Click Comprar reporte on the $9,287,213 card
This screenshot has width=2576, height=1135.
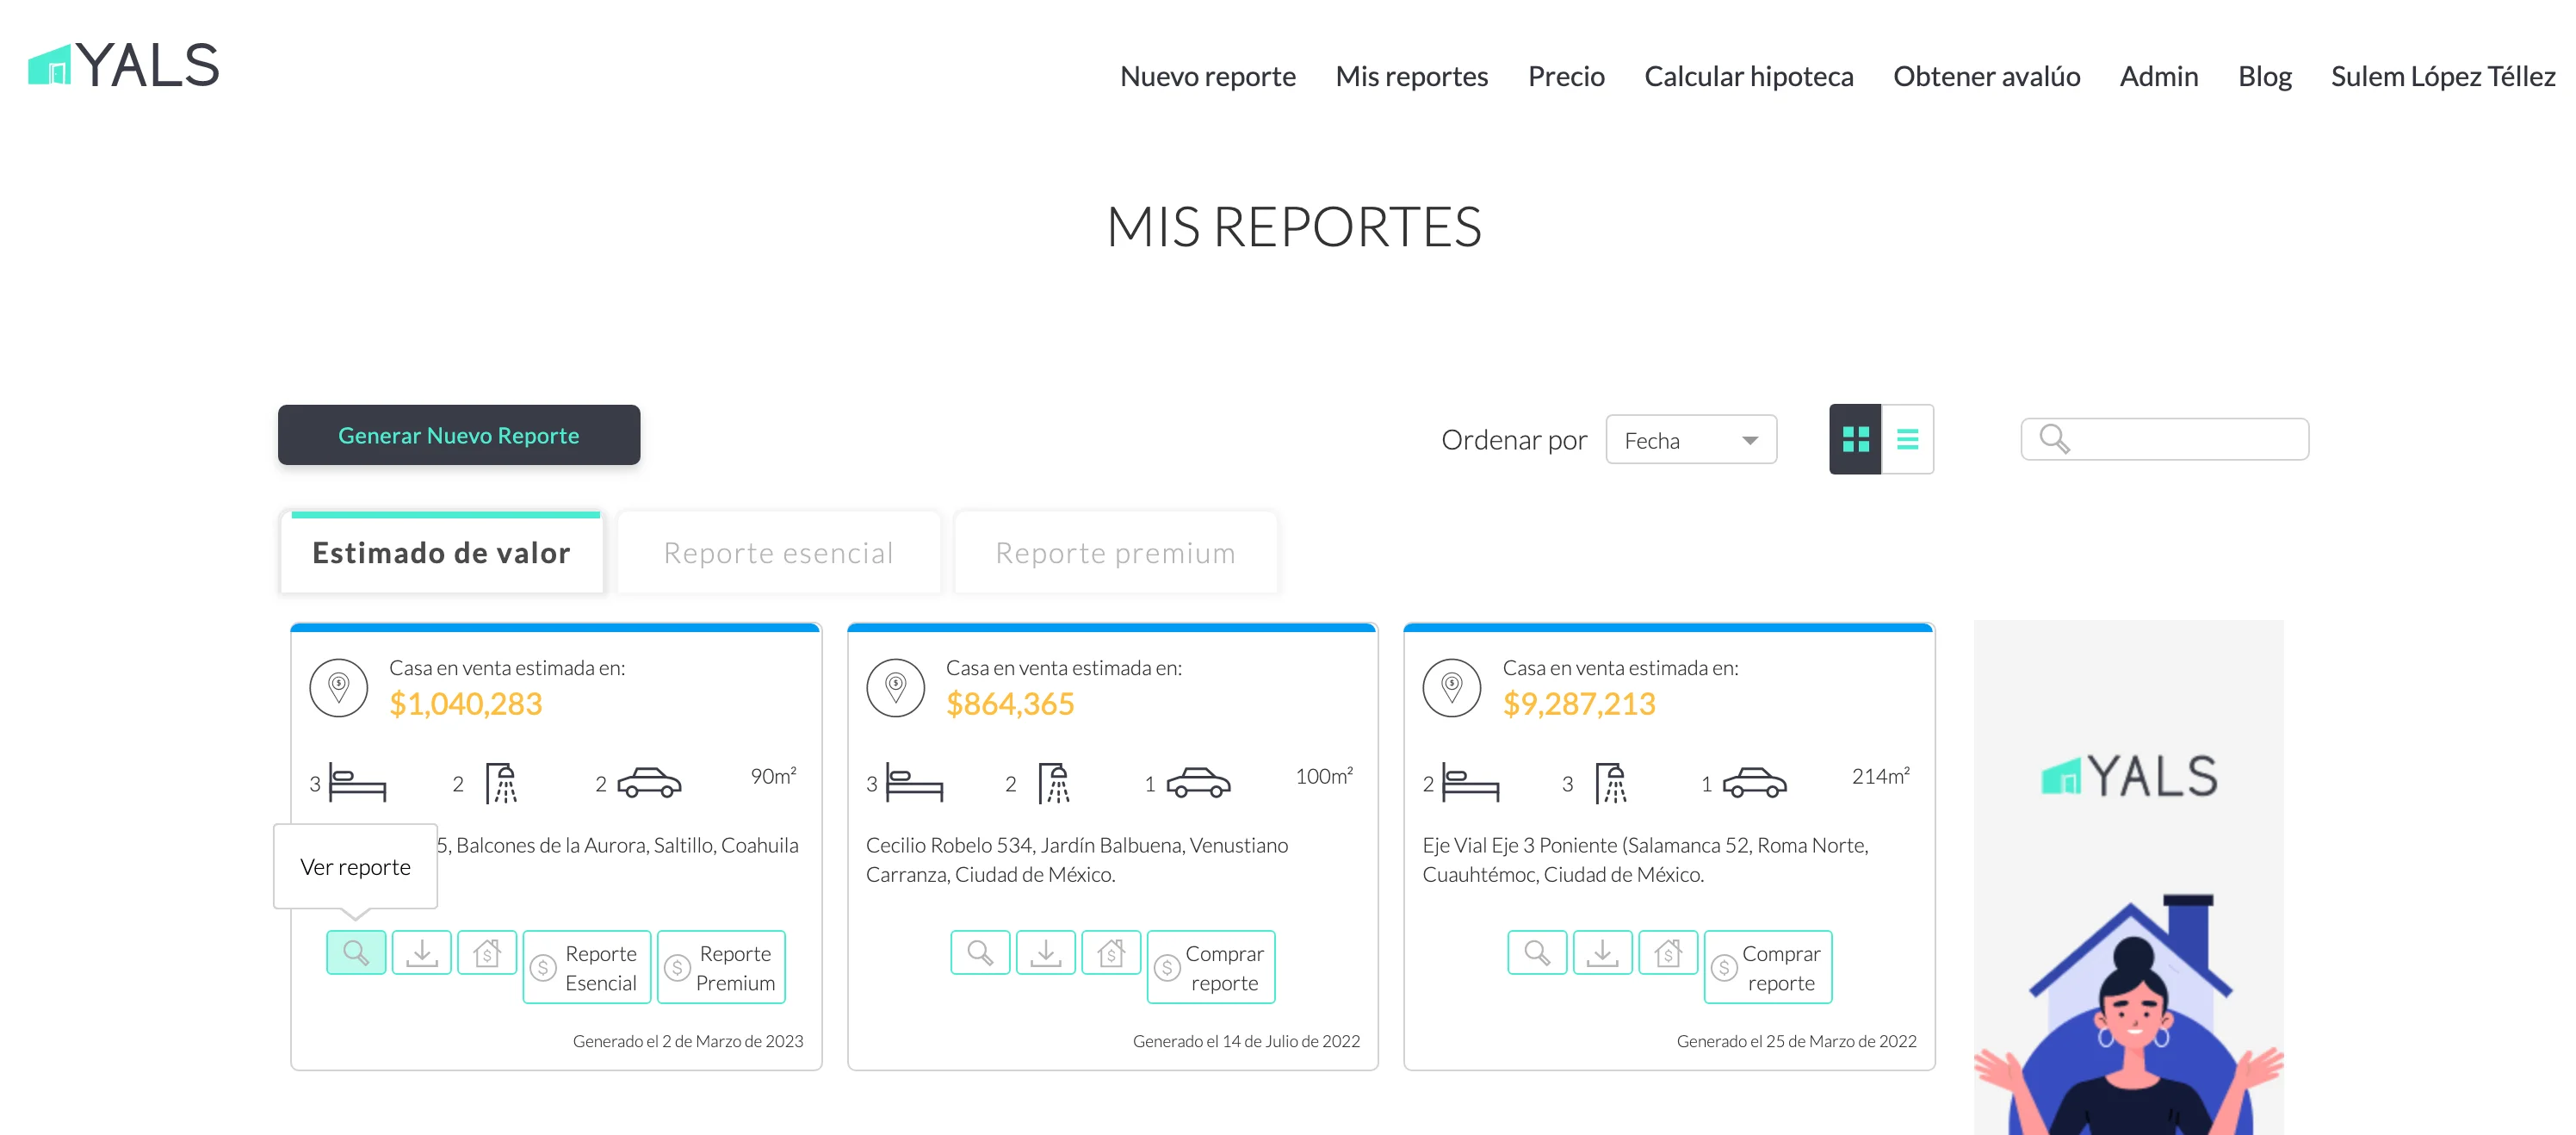coord(1767,967)
